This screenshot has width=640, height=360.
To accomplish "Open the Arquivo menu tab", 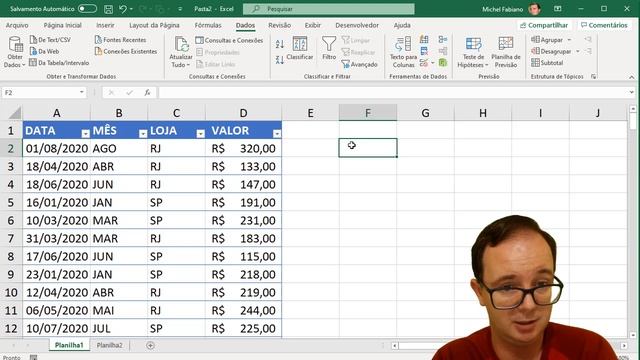I will [x=17, y=25].
